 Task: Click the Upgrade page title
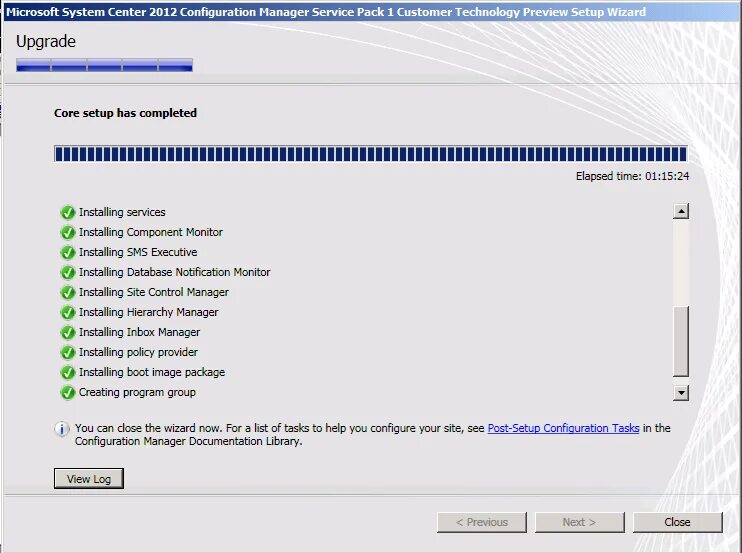coord(46,42)
